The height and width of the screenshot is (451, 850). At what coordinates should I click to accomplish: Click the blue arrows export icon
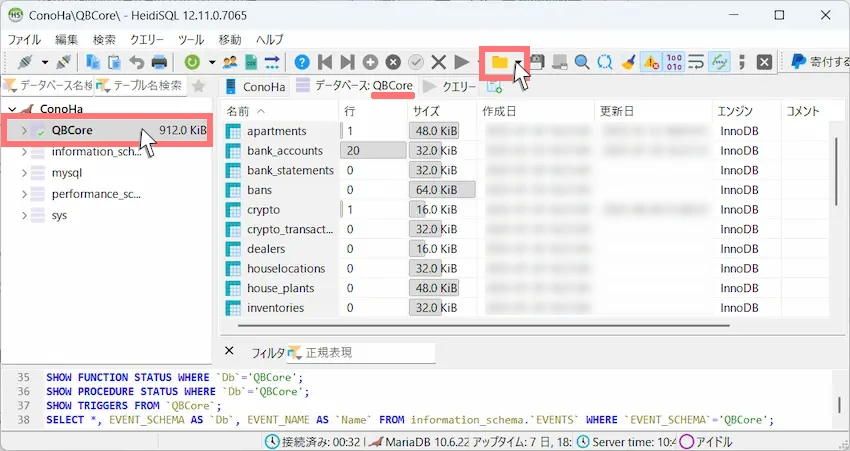click(272, 62)
